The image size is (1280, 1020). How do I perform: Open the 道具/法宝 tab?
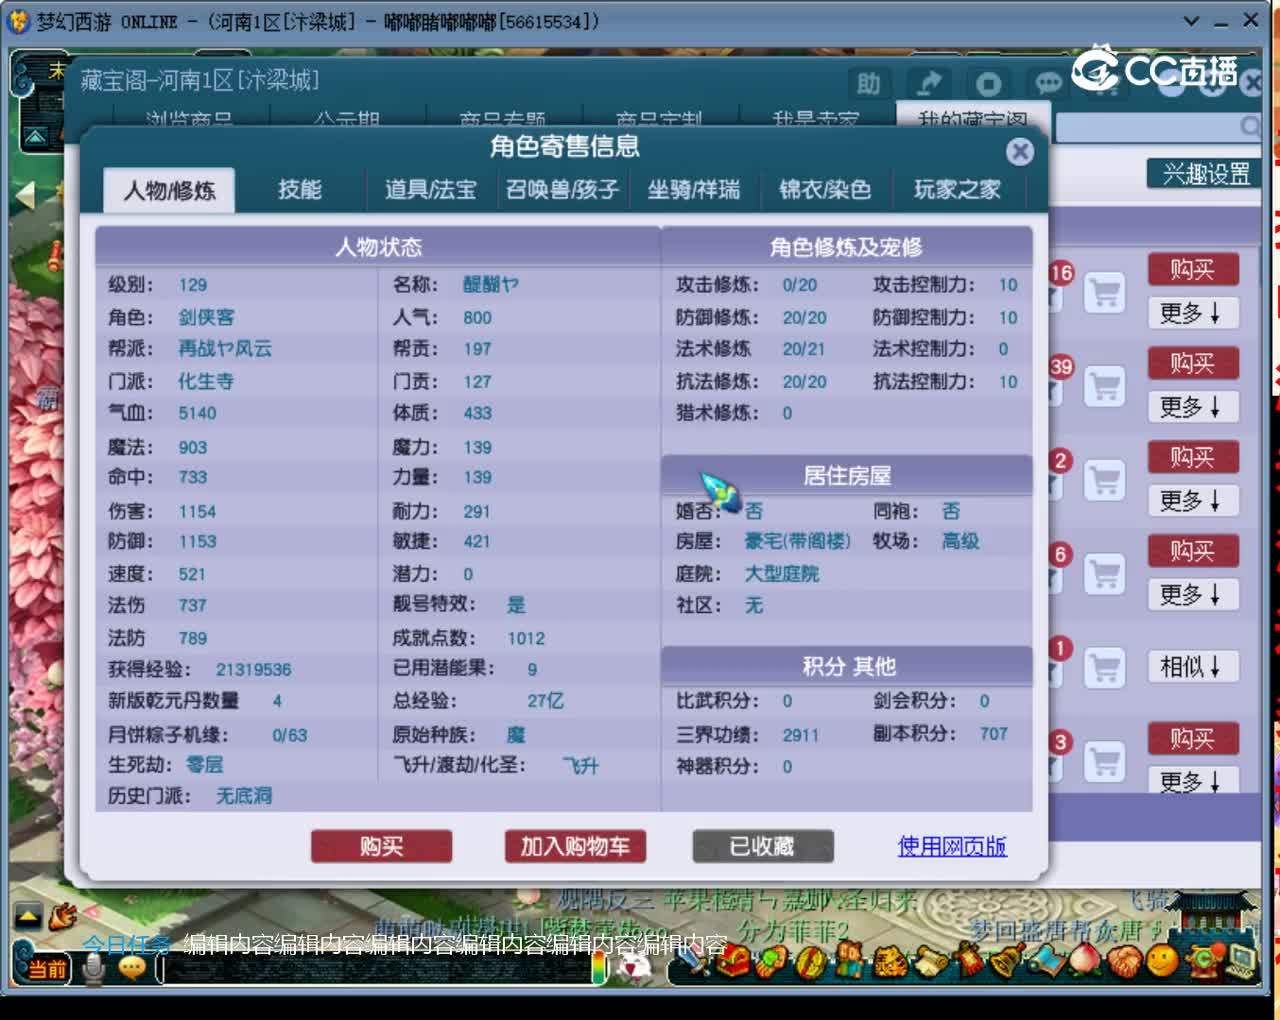point(431,189)
